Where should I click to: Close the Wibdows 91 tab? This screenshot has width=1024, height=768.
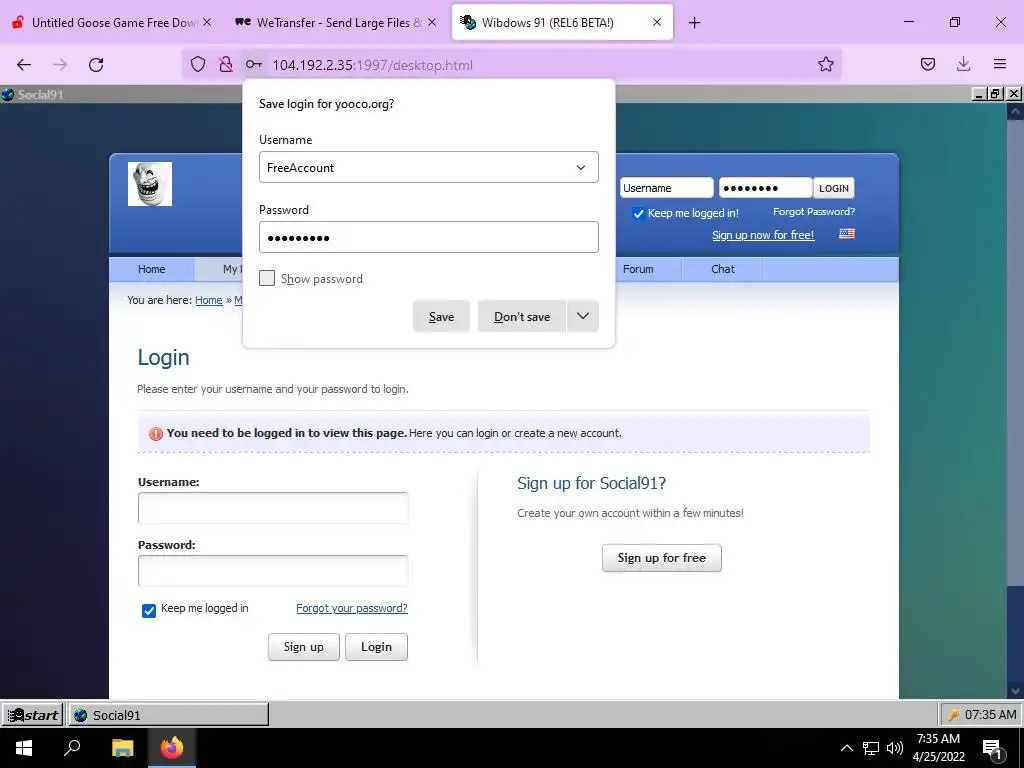[657, 22]
